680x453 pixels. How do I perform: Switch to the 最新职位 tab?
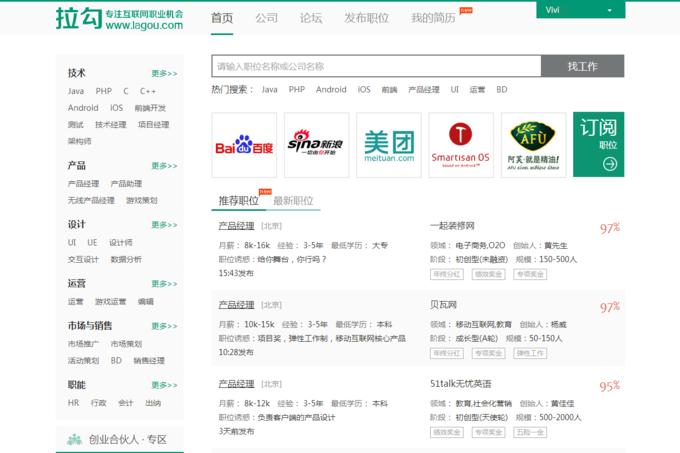293,201
